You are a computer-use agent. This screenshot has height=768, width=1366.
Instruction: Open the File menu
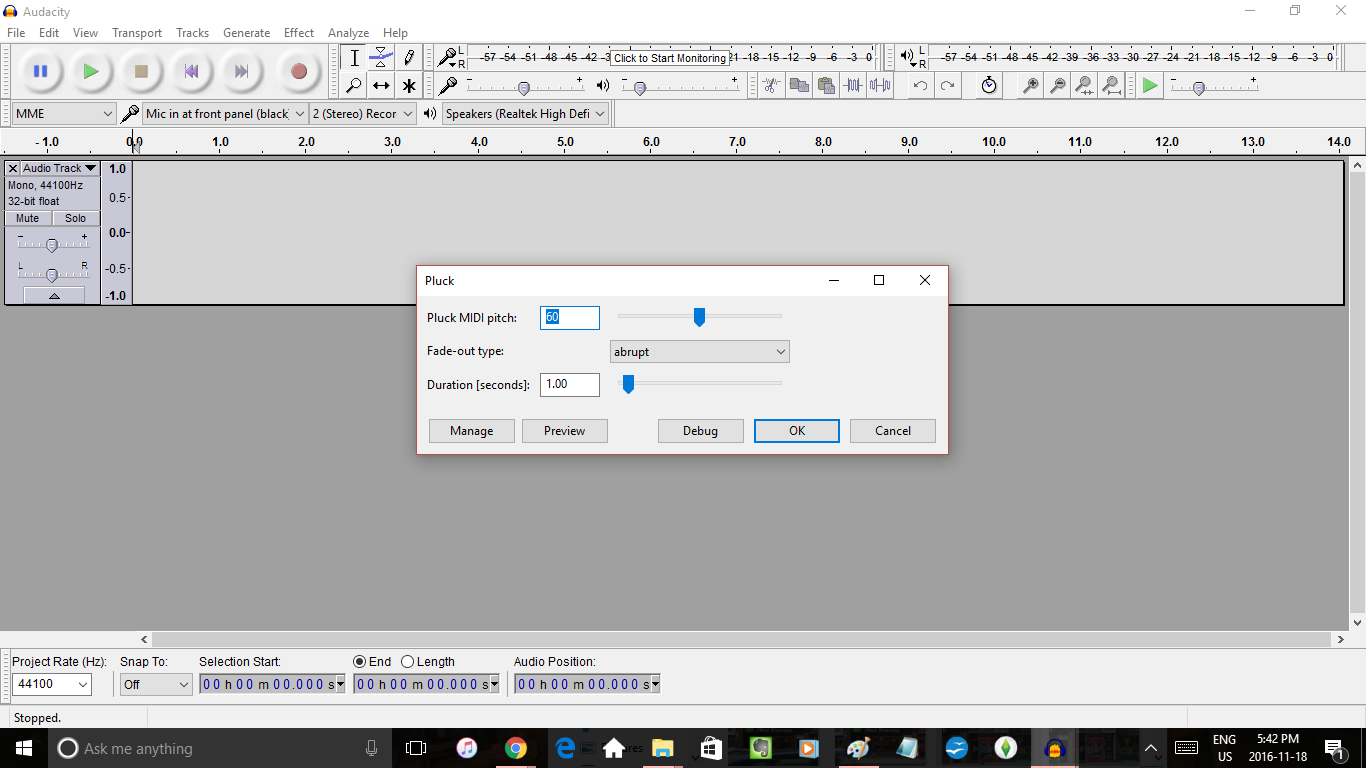(16, 33)
